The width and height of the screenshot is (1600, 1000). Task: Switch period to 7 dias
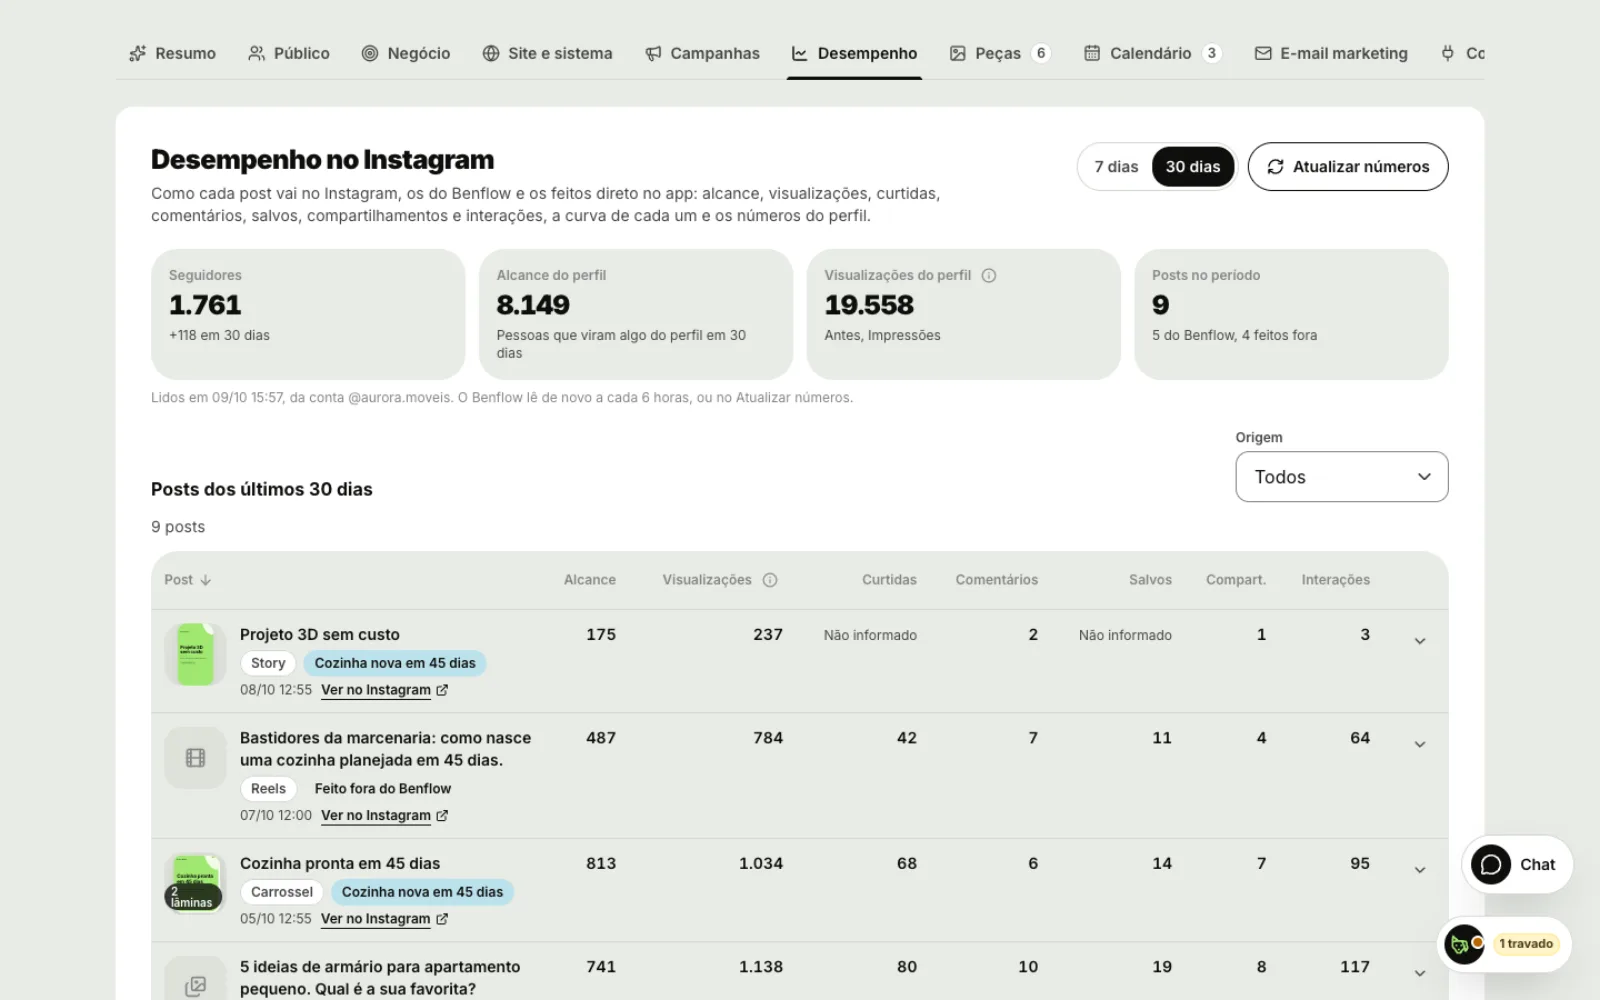click(1116, 167)
